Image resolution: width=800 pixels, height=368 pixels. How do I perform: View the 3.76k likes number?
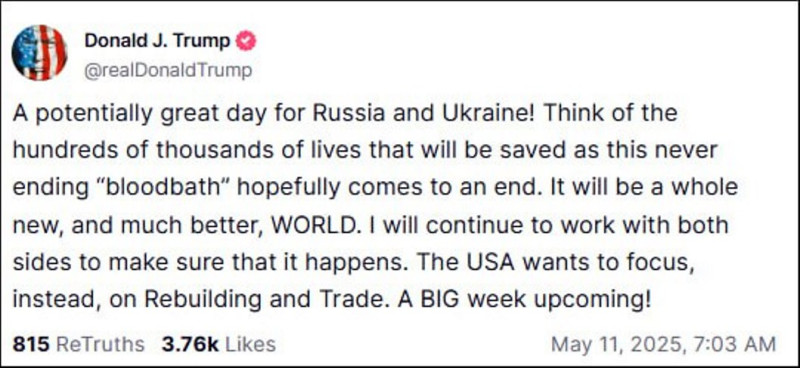190,345
